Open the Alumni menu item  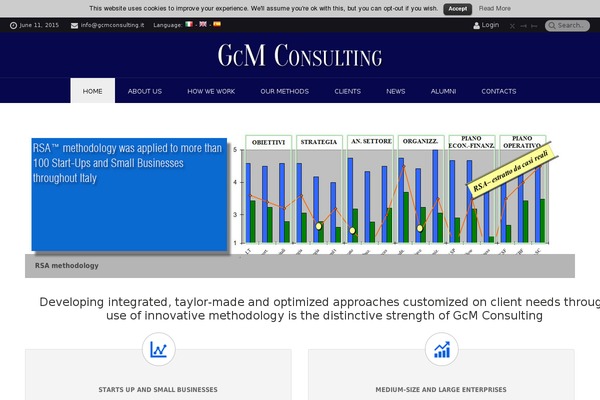[x=443, y=91]
